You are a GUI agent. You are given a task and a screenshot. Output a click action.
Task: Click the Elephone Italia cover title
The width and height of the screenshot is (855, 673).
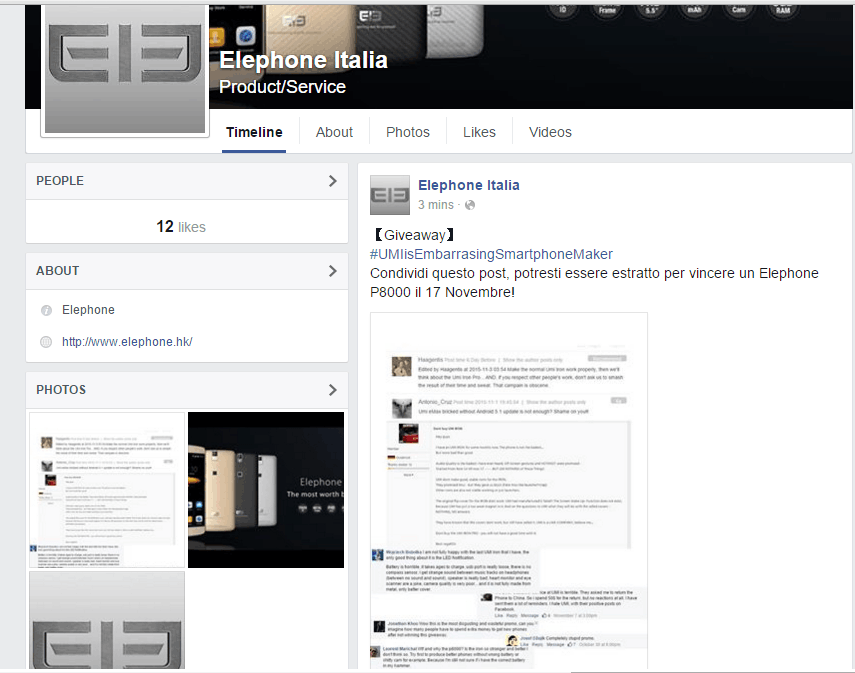pyautogui.click(x=303, y=60)
